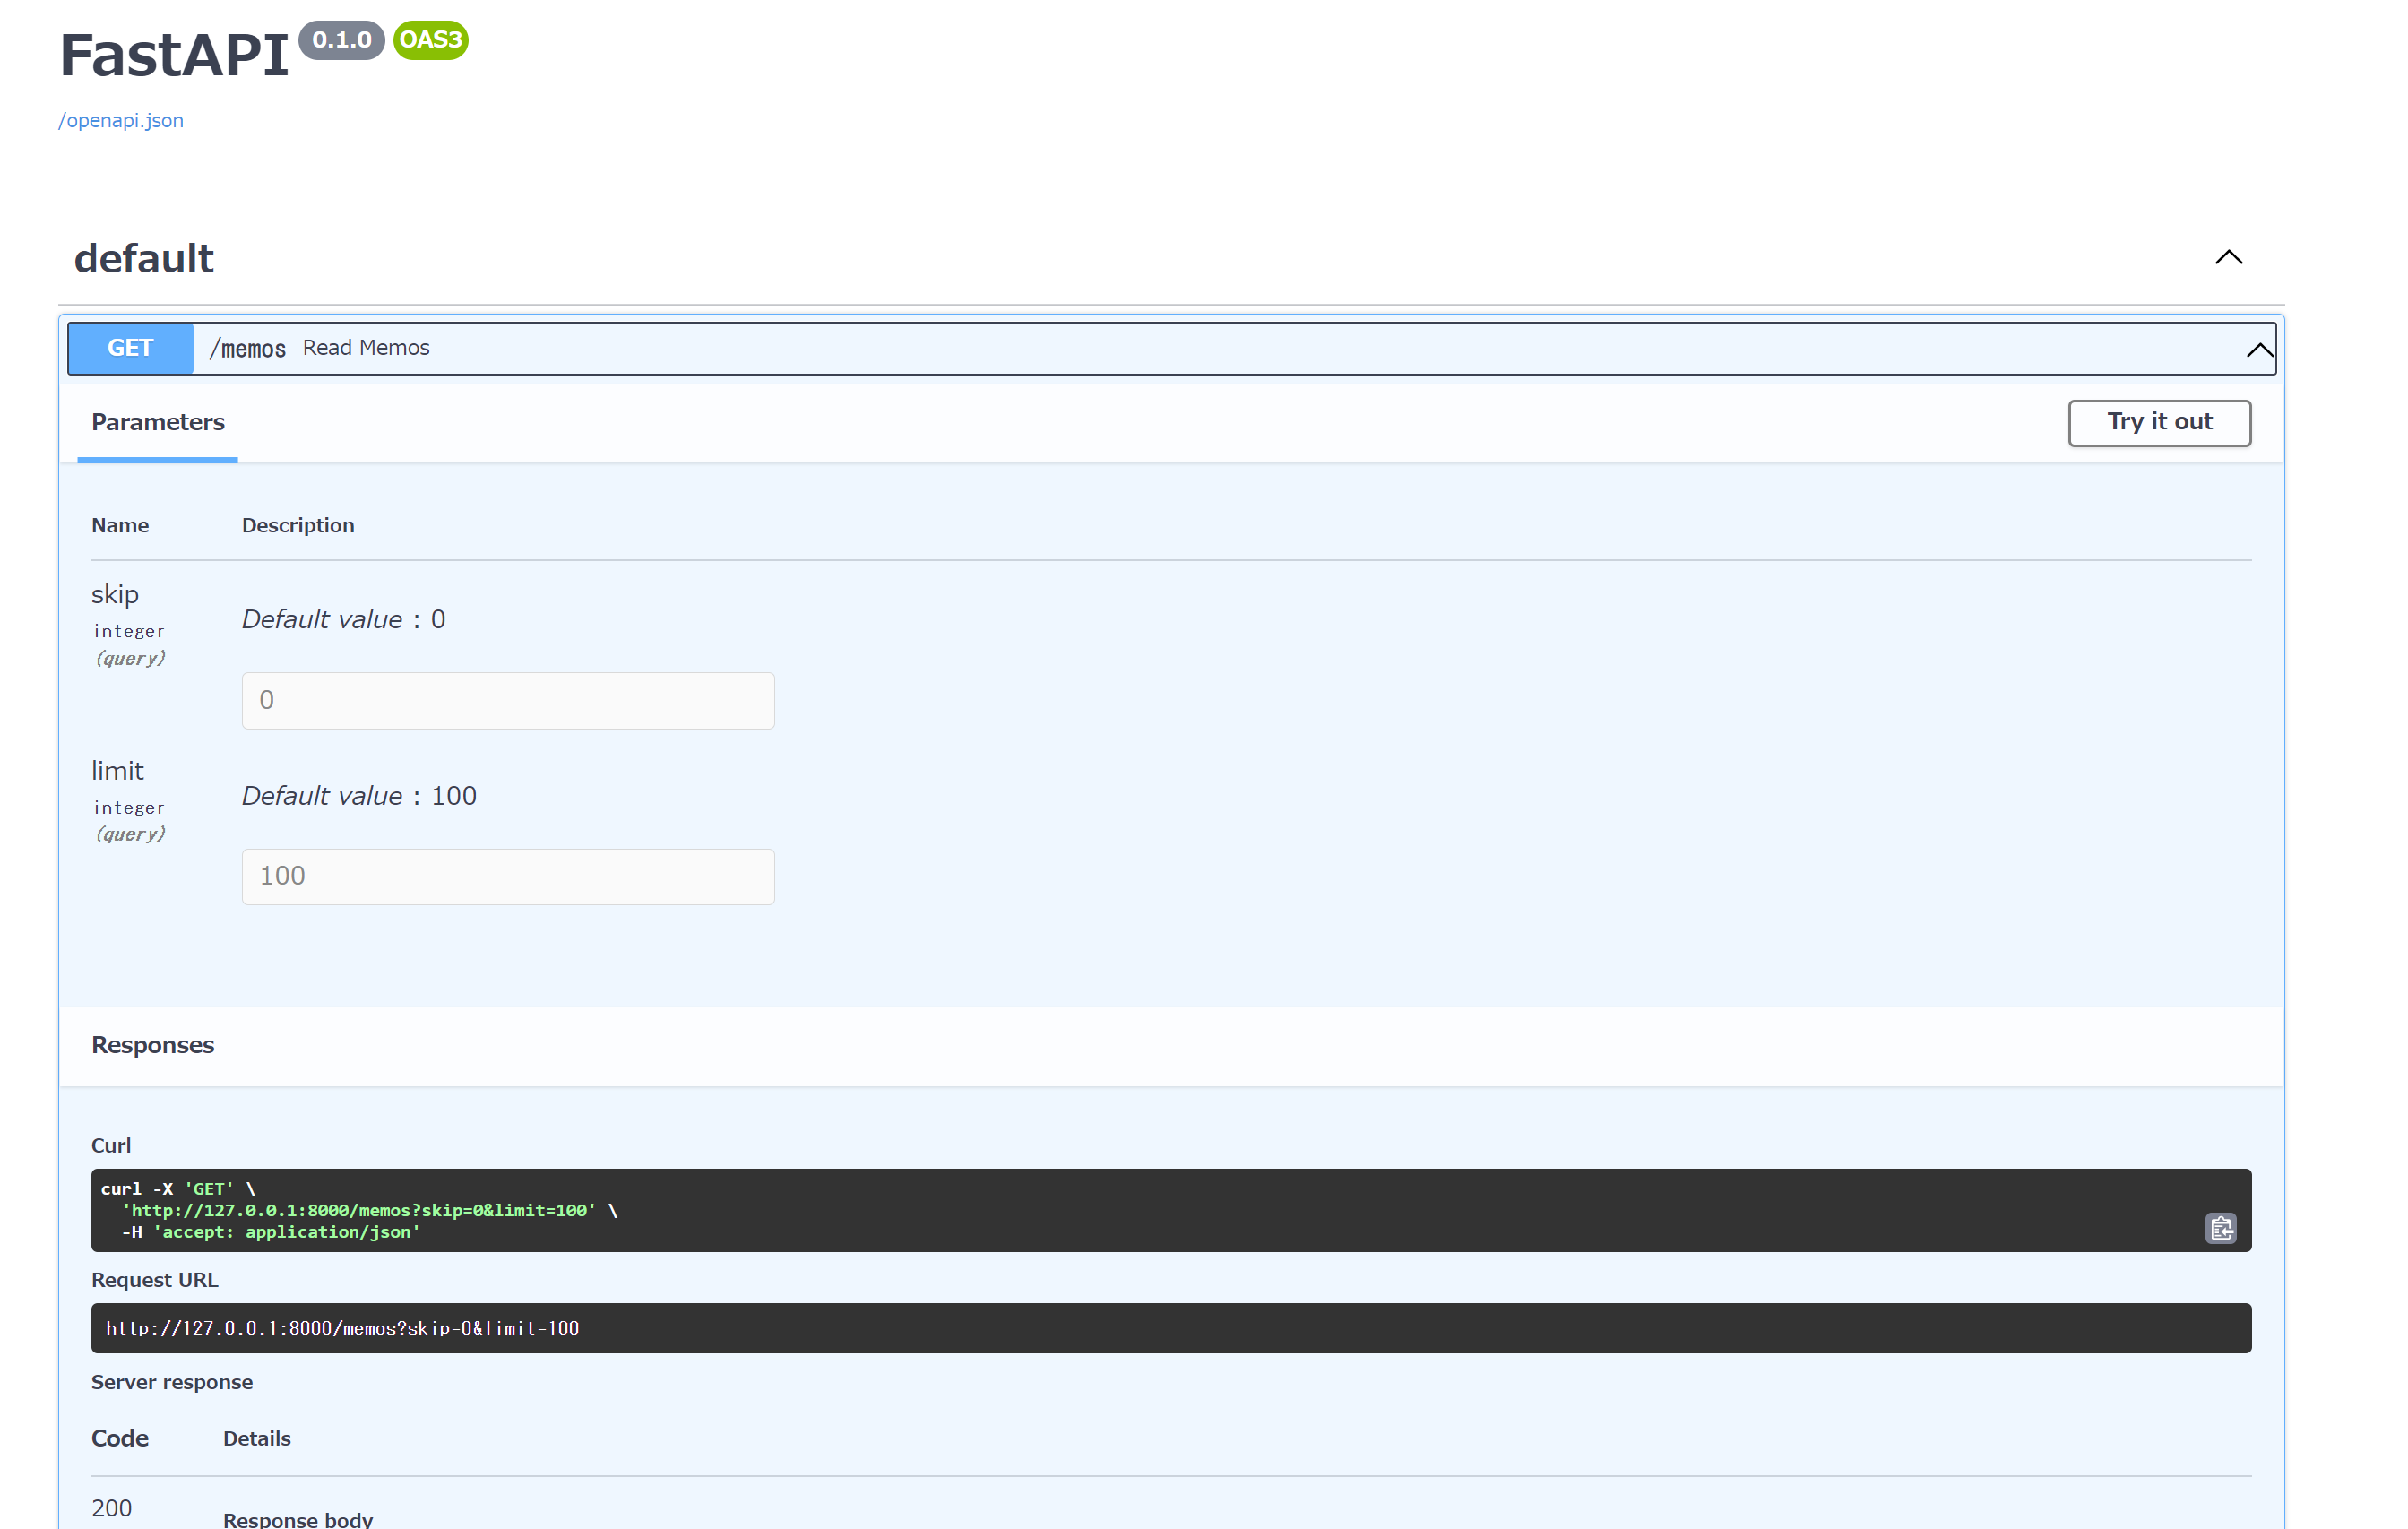Click the /memos endpoint path text
Screen dimensions: 2408x1529
click(247, 348)
